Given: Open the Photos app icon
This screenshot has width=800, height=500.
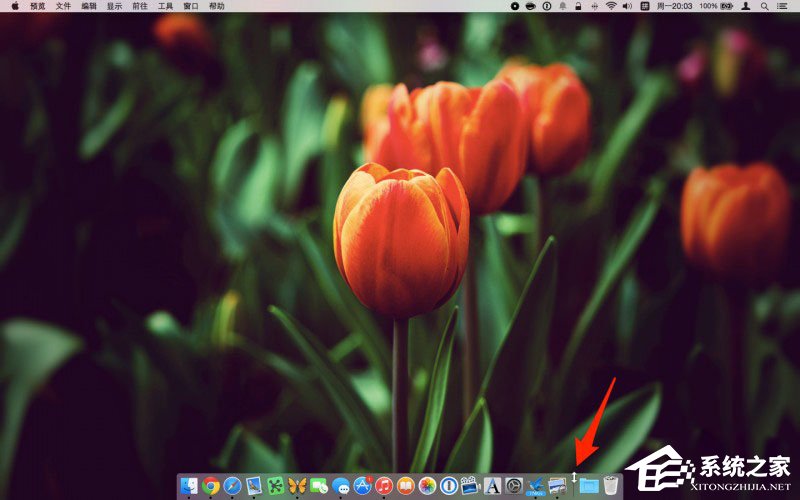Looking at the screenshot, I should (x=427, y=486).
